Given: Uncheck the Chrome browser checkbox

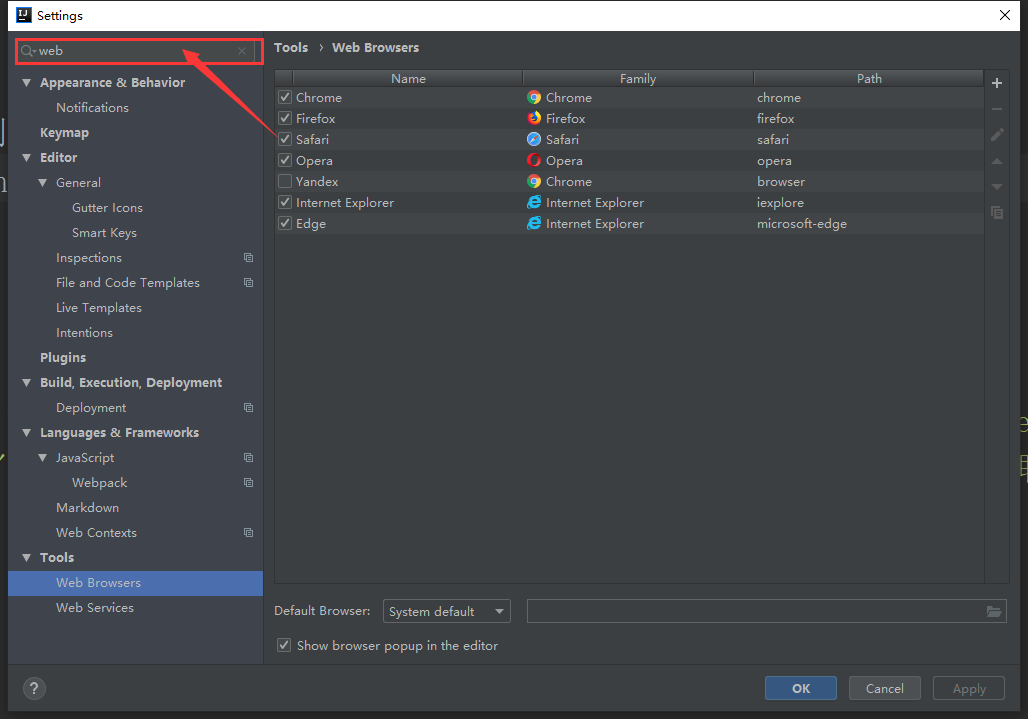Looking at the screenshot, I should tap(285, 98).
